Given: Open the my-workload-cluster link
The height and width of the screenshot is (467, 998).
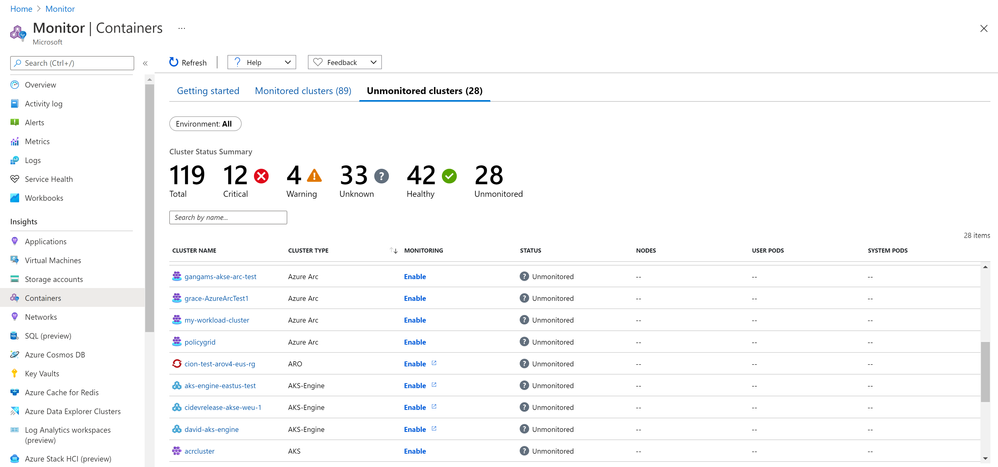Looking at the screenshot, I should click(x=216, y=320).
